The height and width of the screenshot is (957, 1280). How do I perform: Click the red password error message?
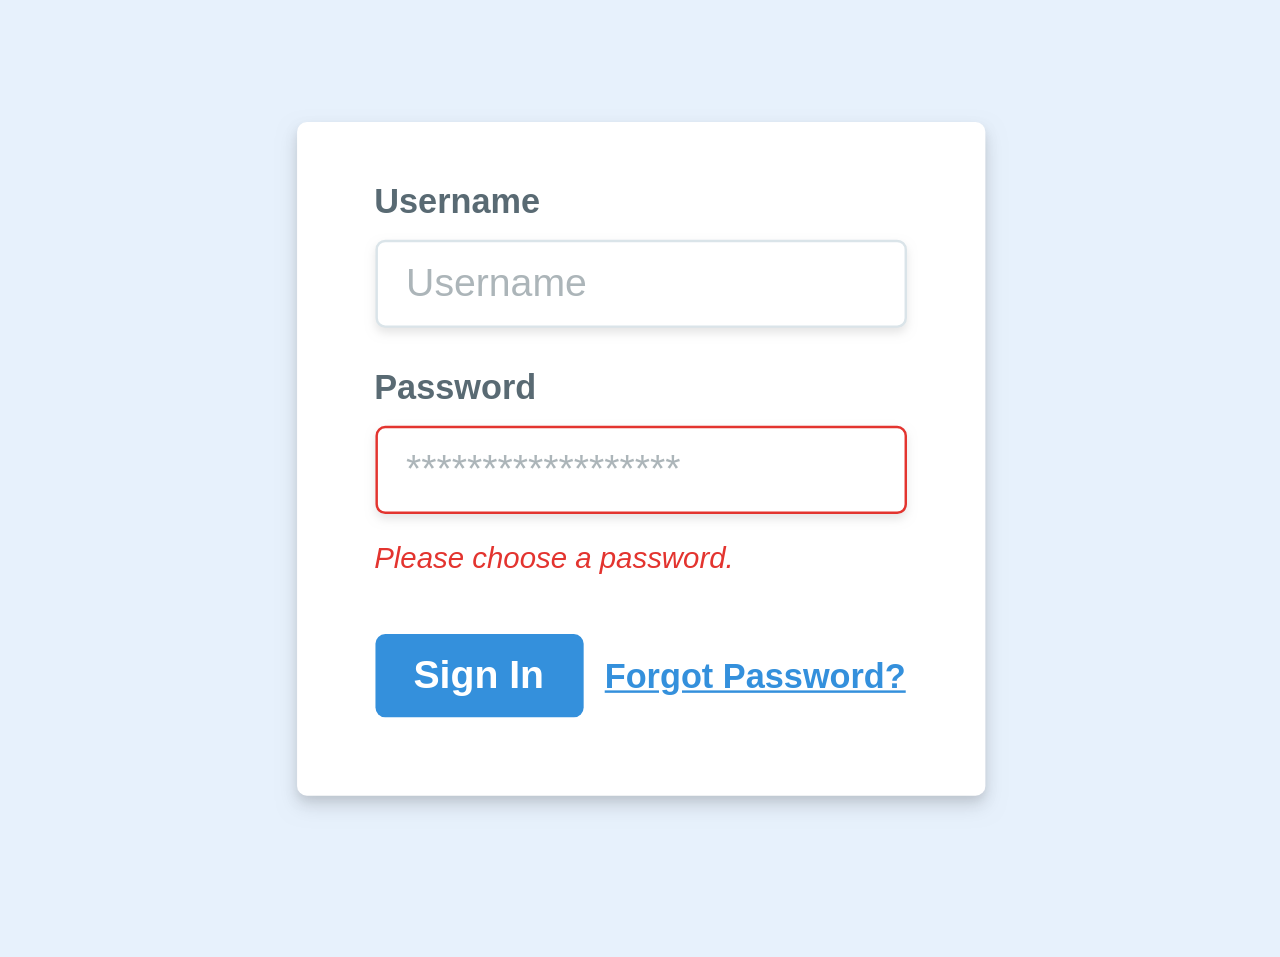click(x=554, y=558)
